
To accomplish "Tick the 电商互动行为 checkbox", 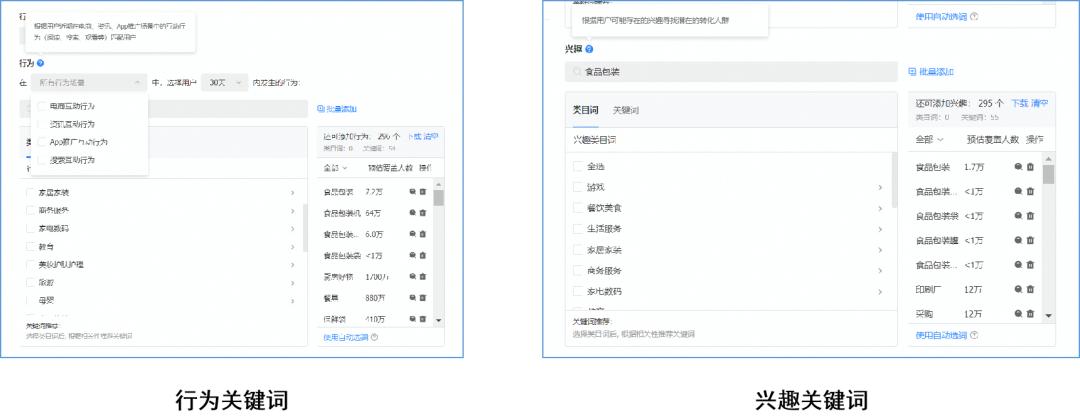I will click(43, 107).
